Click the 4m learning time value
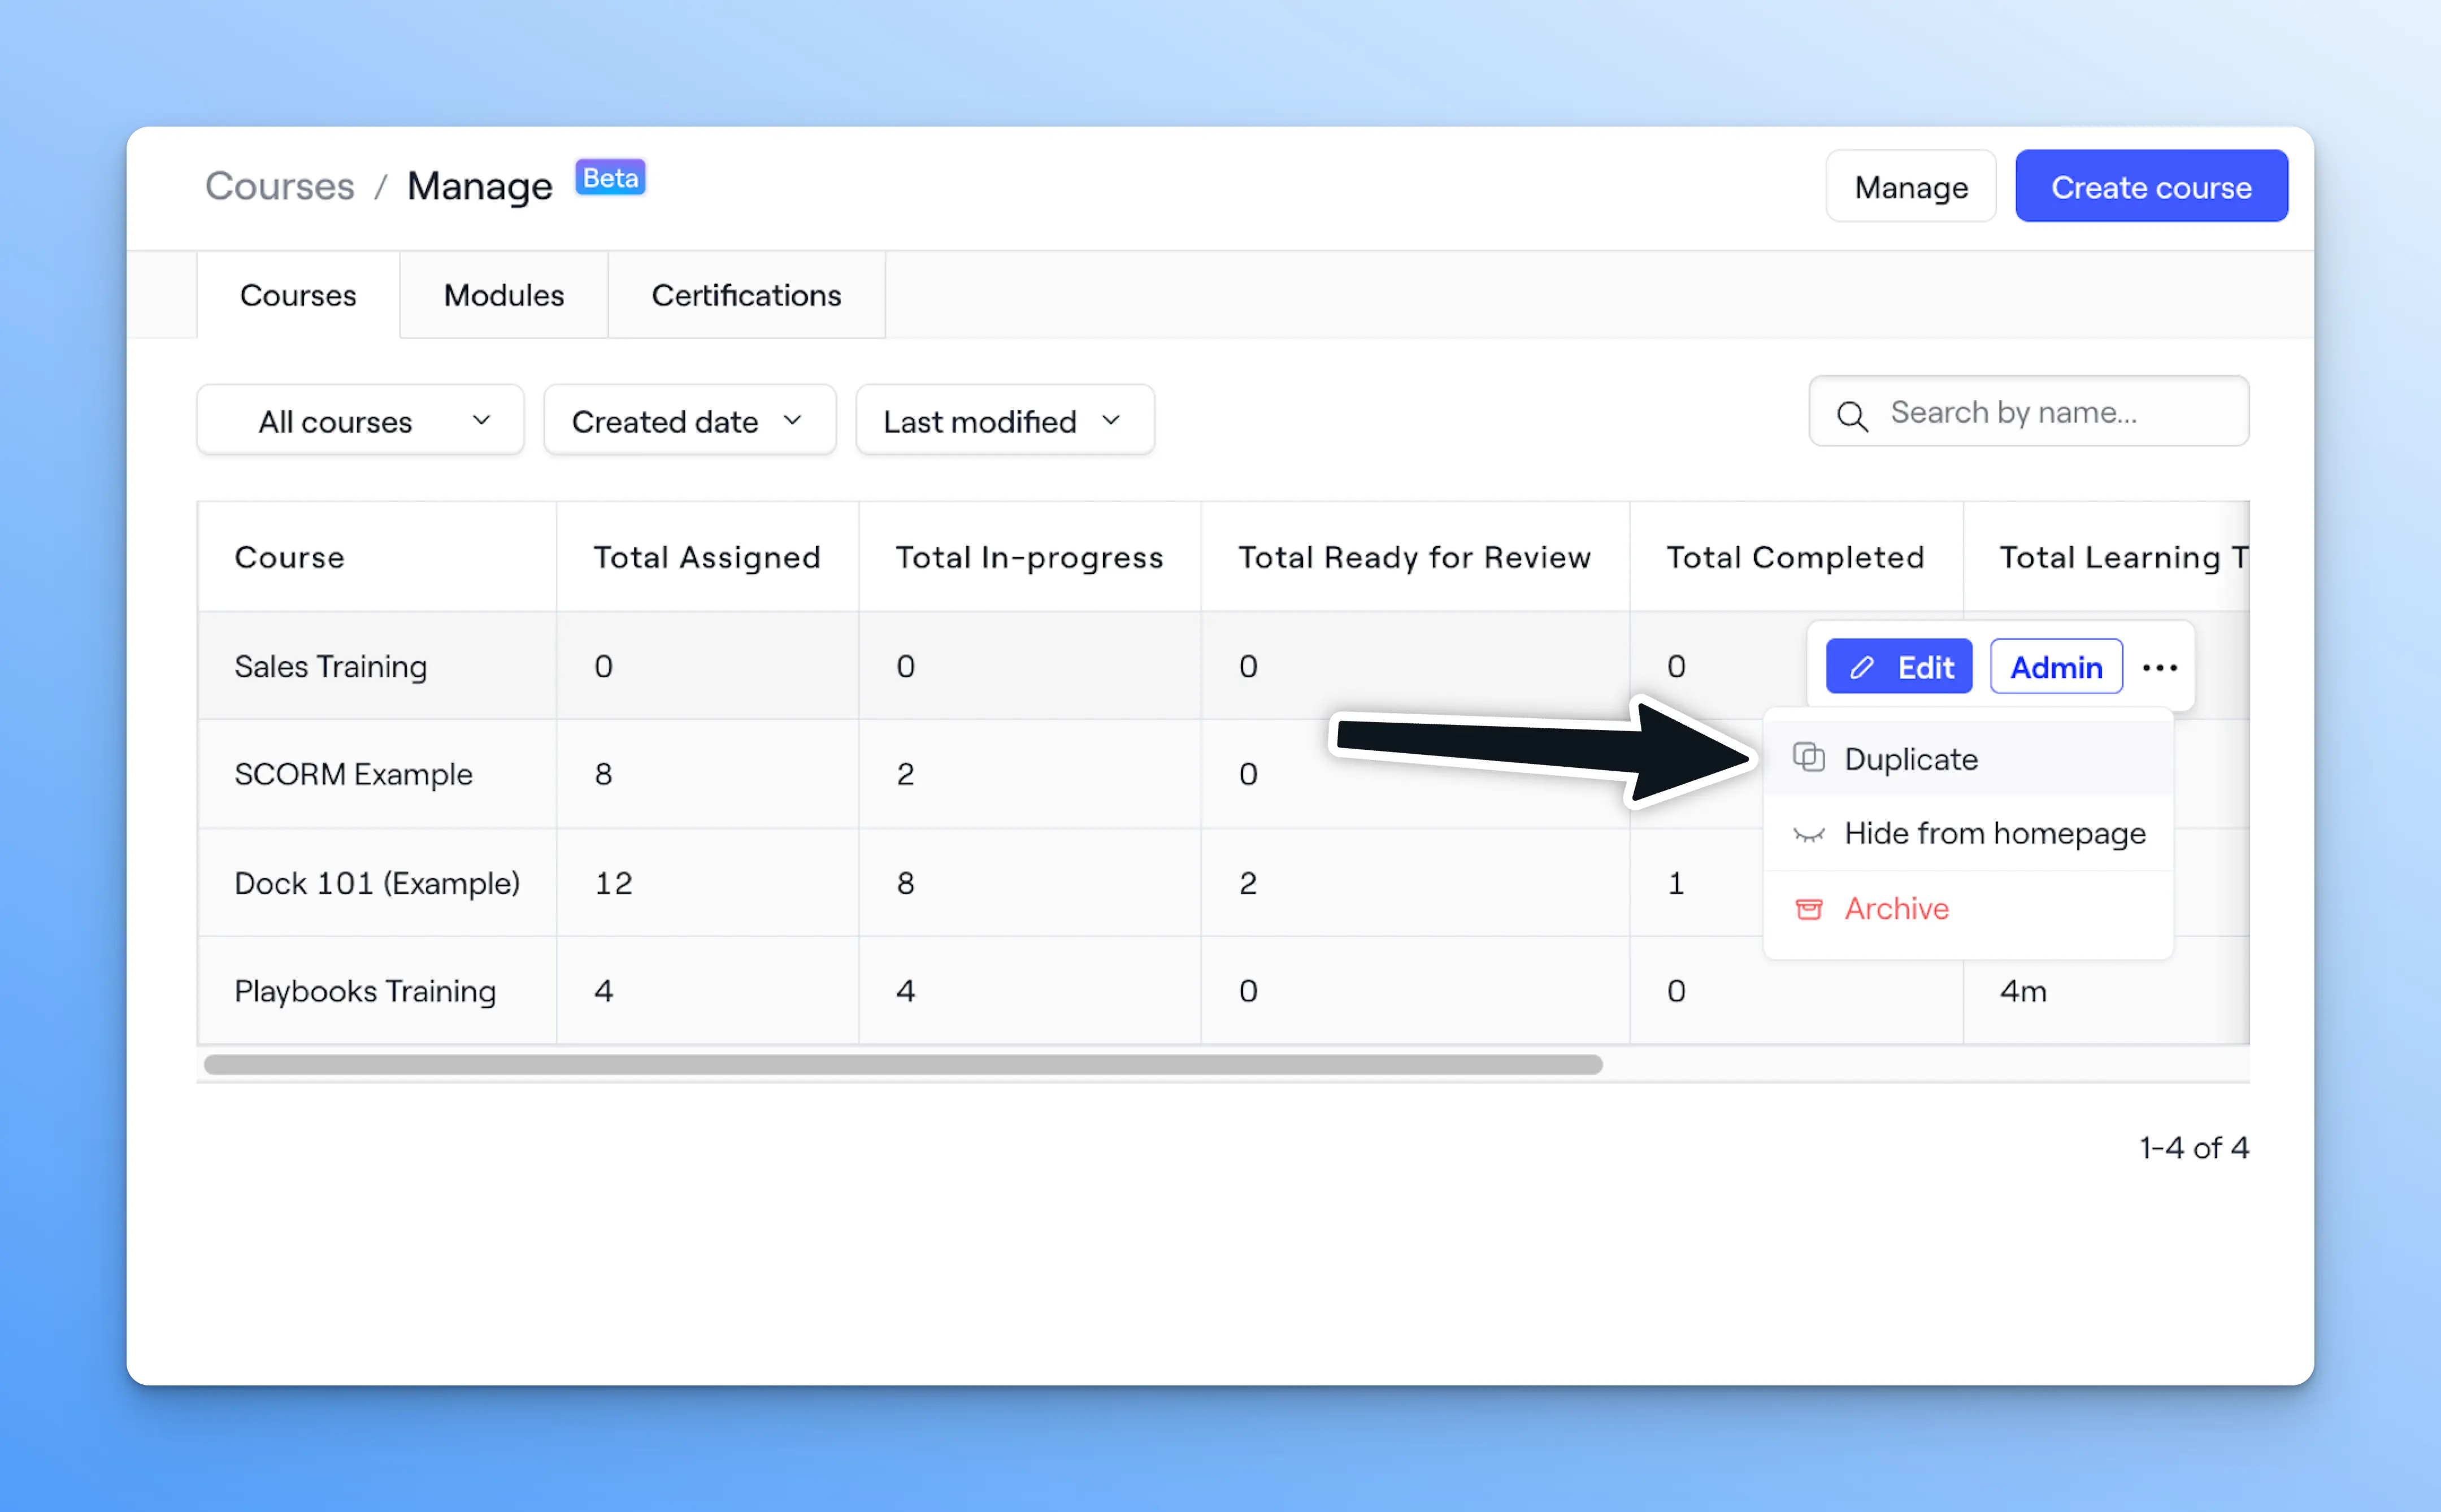 (2023, 991)
